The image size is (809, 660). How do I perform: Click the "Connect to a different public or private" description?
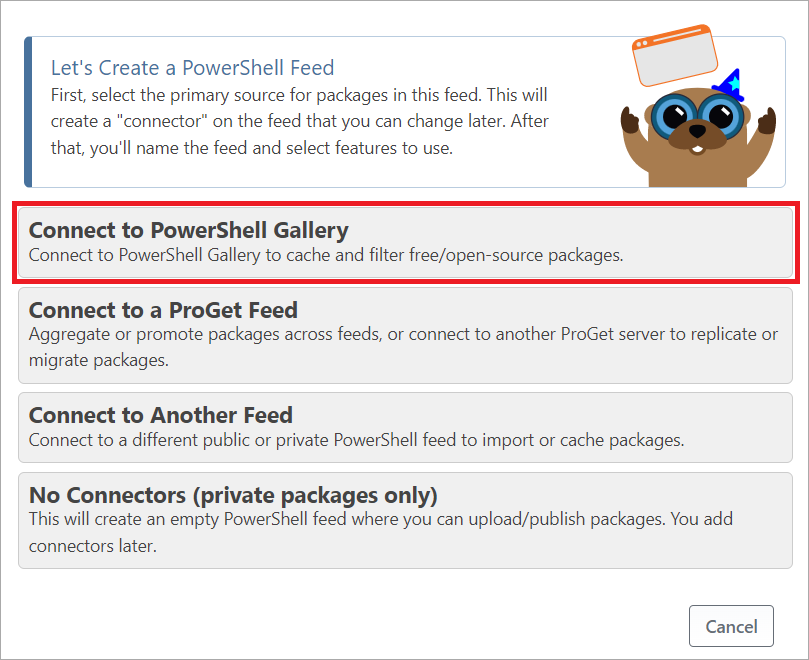(356, 440)
